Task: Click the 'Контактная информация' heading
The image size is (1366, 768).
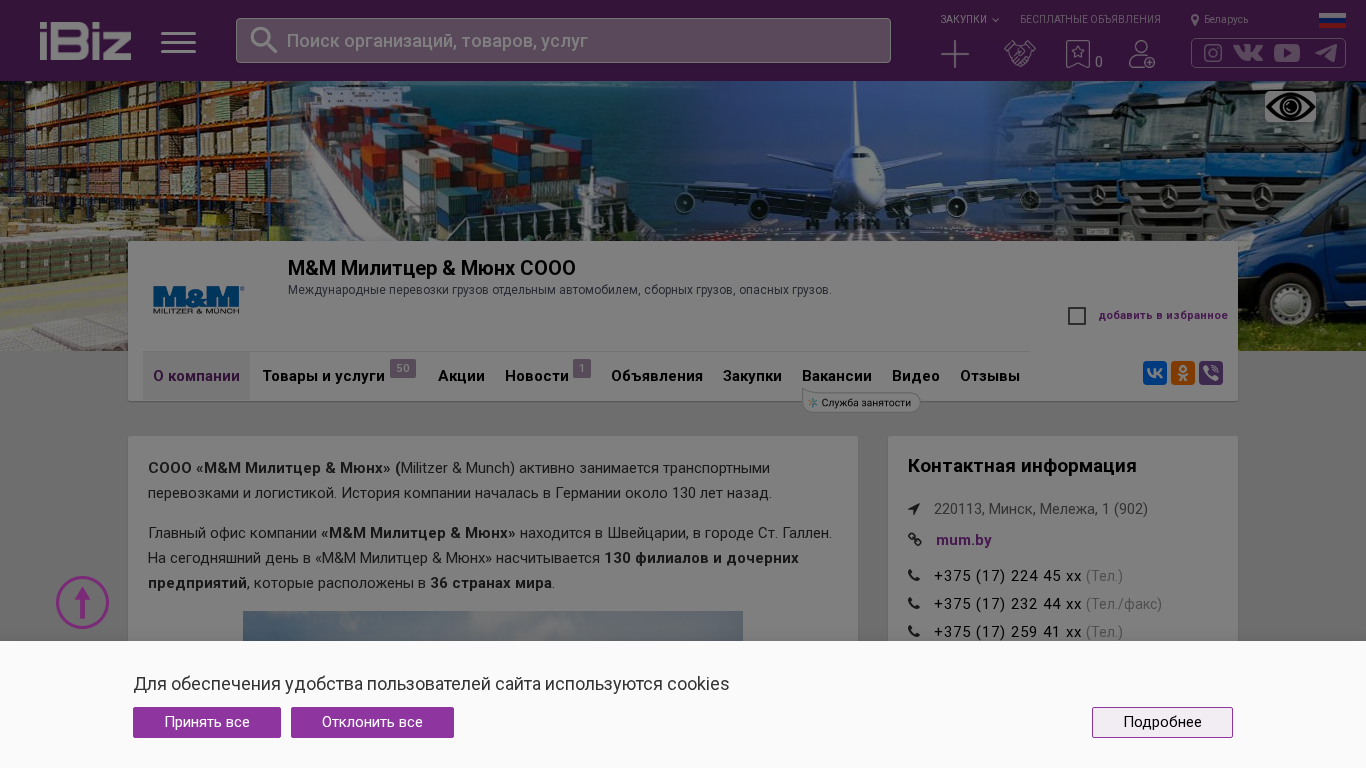Action: pyautogui.click(x=1022, y=466)
